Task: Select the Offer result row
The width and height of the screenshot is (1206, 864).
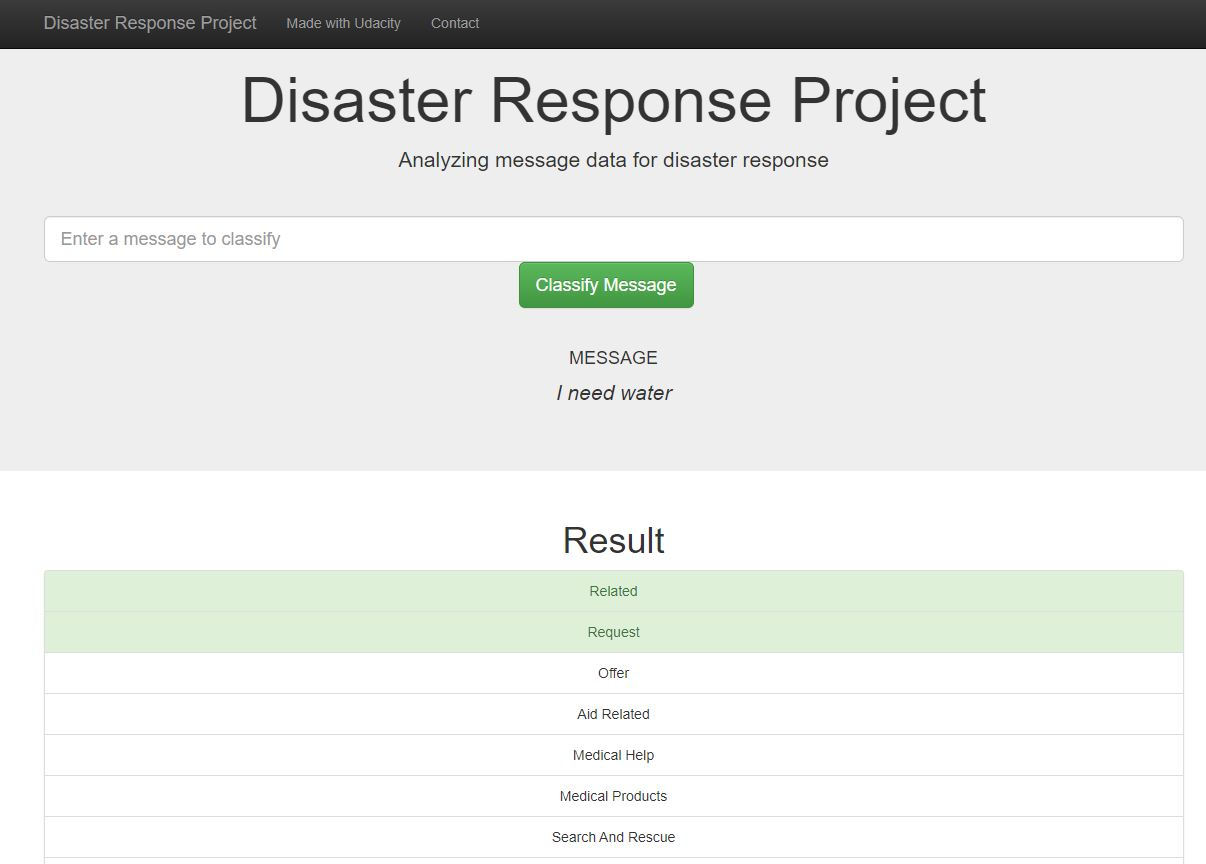Action: (613, 673)
